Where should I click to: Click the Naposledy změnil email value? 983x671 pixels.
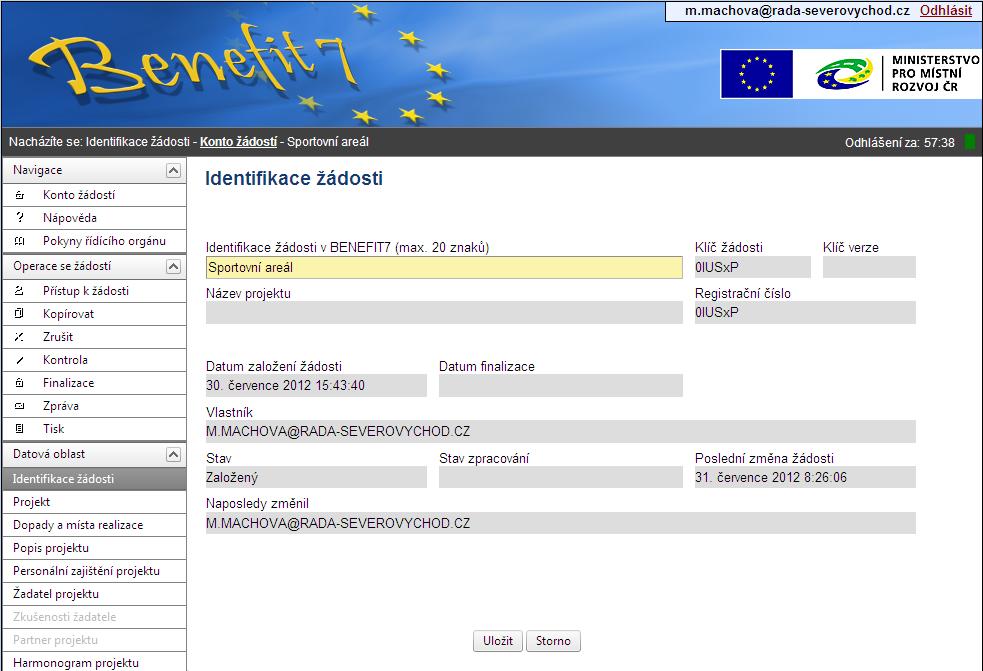[560, 524]
